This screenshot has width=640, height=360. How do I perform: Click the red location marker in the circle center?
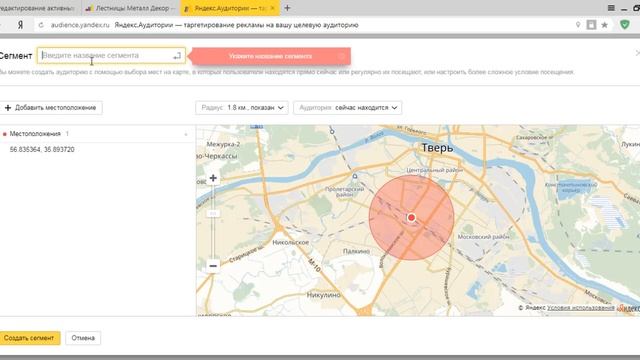(x=411, y=218)
